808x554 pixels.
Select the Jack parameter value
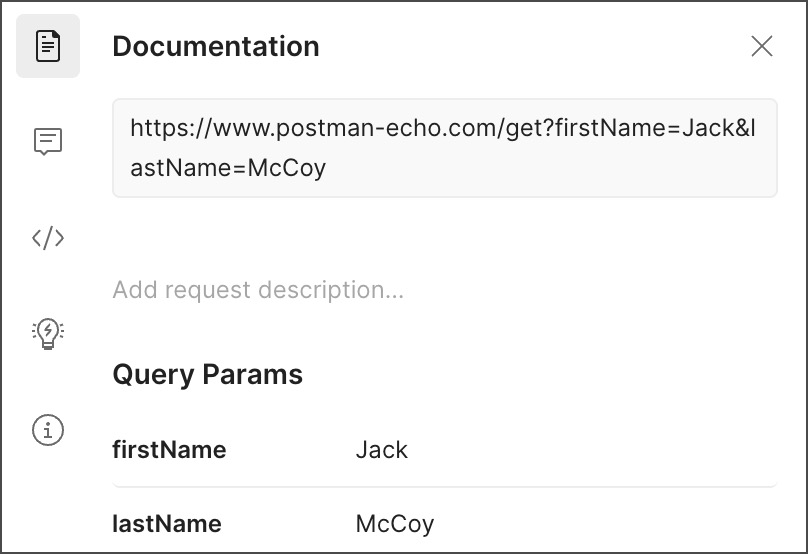[382, 450]
